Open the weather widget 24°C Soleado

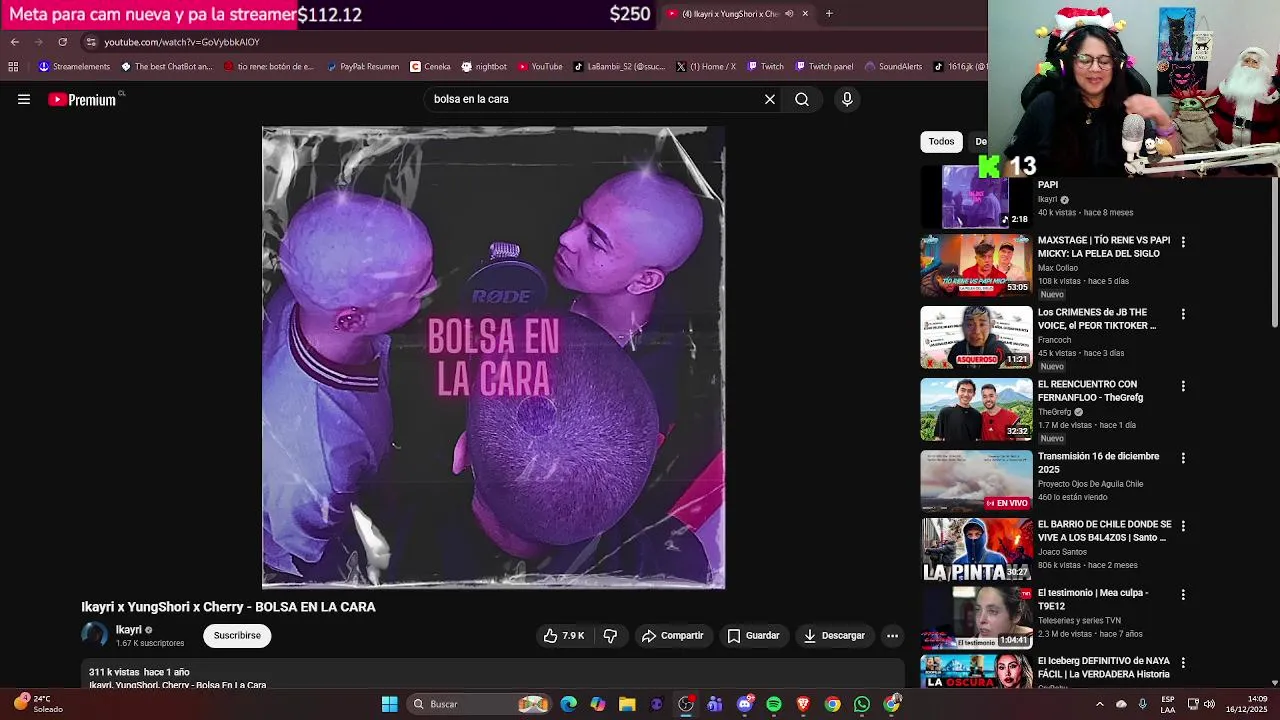coord(40,704)
